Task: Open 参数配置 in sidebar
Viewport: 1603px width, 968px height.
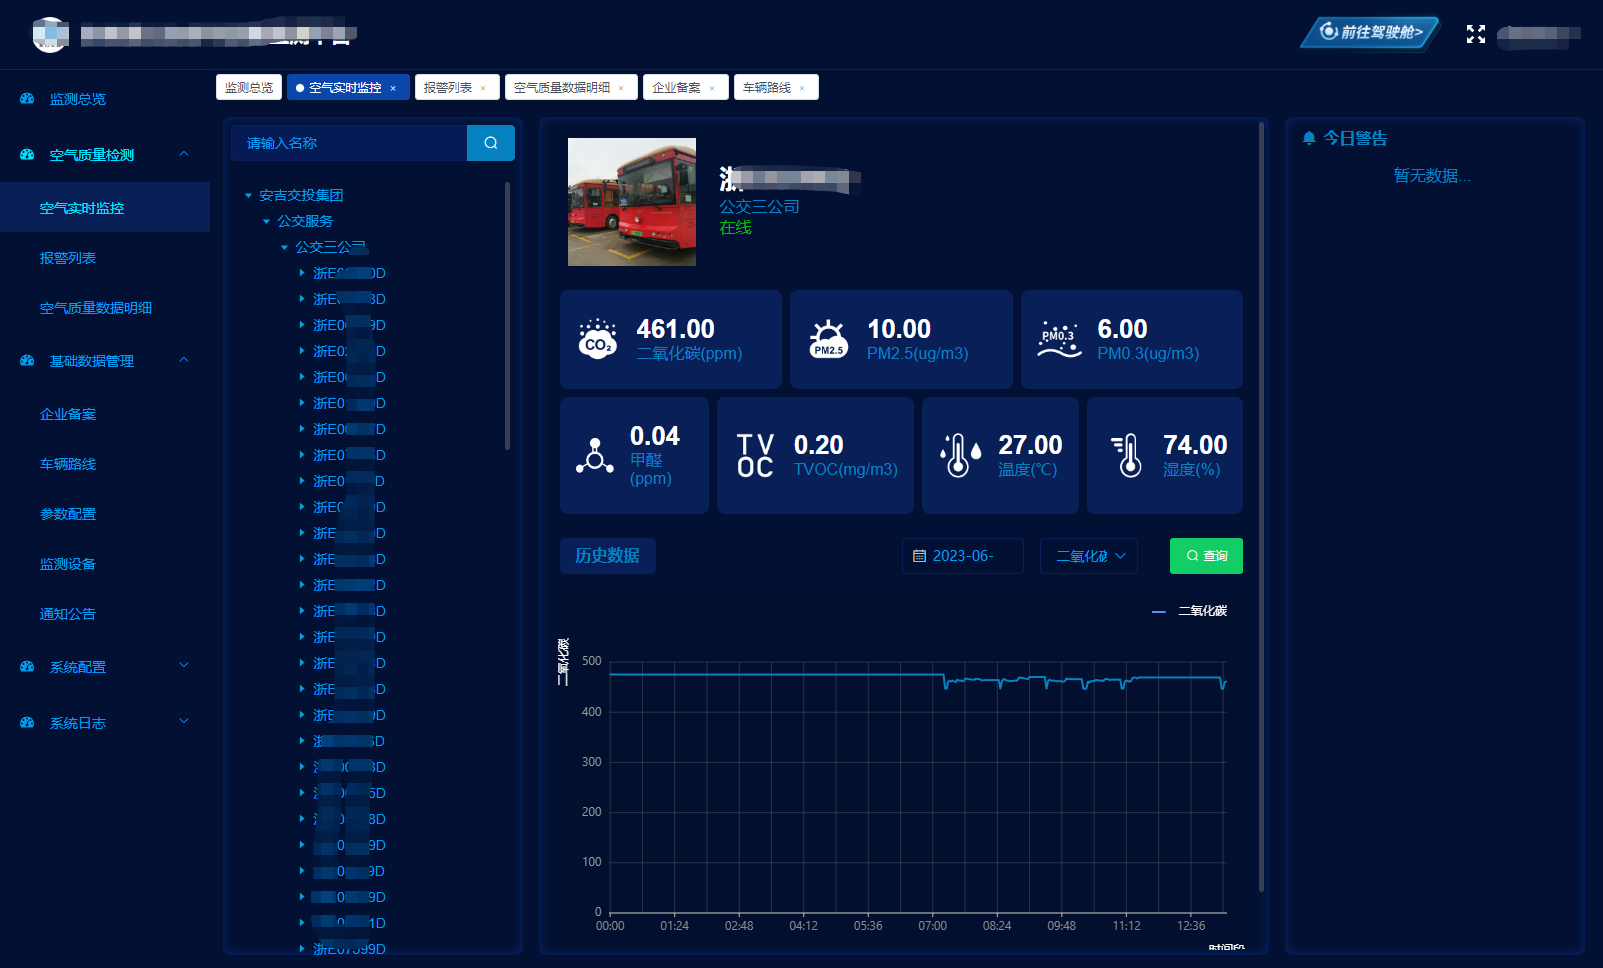Action: pyautogui.click(x=105, y=514)
